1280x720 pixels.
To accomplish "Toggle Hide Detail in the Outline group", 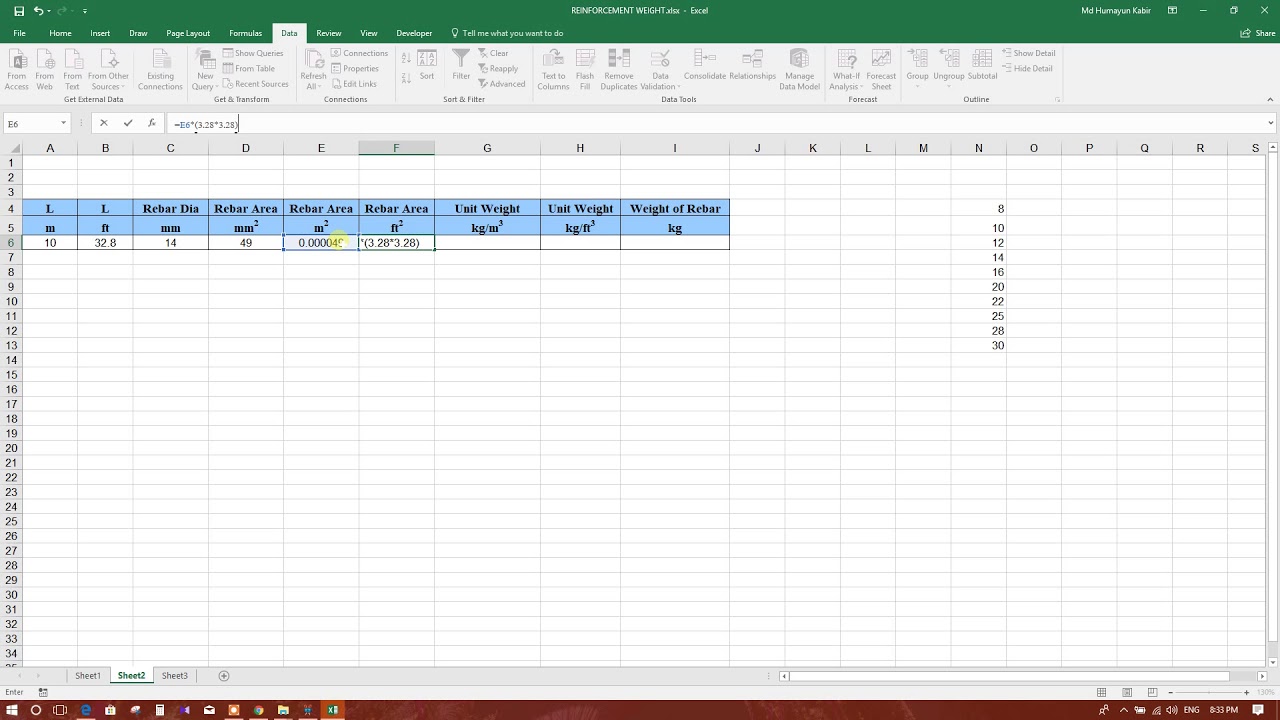I will pyautogui.click(x=1026, y=67).
